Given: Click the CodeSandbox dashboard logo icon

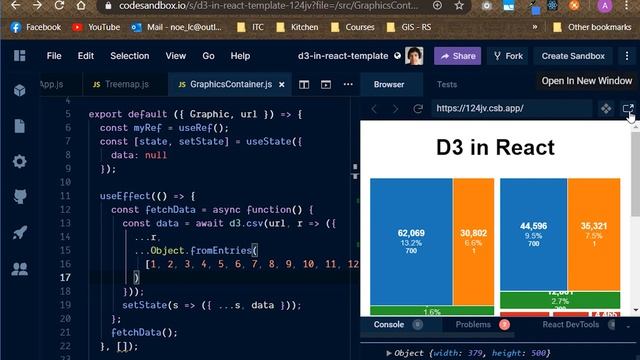Looking at the screenshot, I should pyautogui.click(x=20, y=56).
